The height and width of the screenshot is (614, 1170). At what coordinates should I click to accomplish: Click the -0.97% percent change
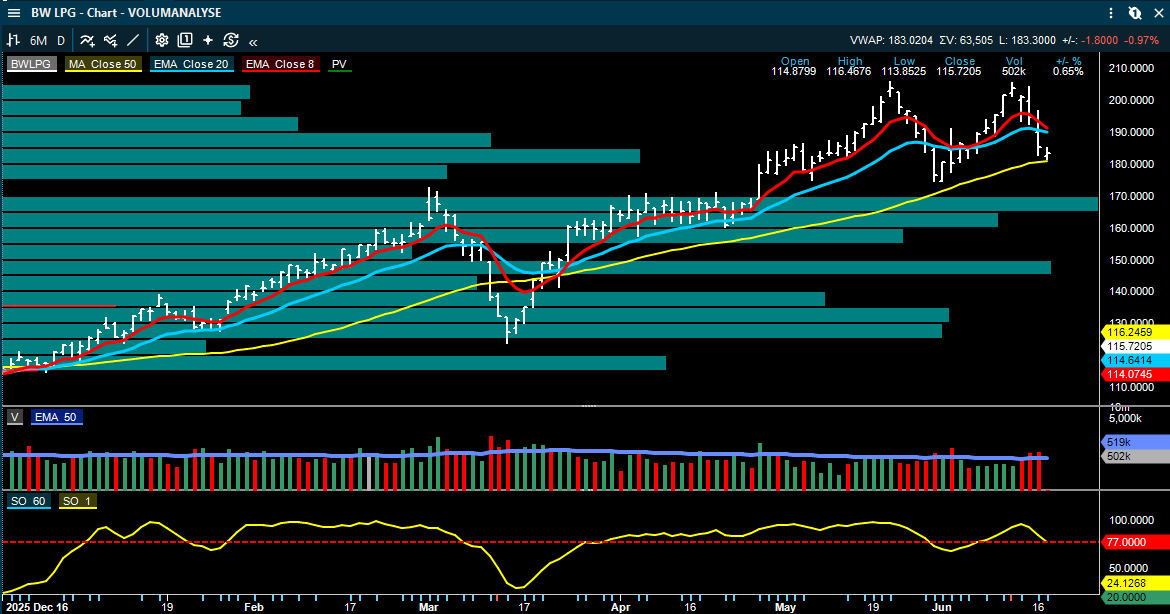pyautogui.click(x=1142, y=40)
